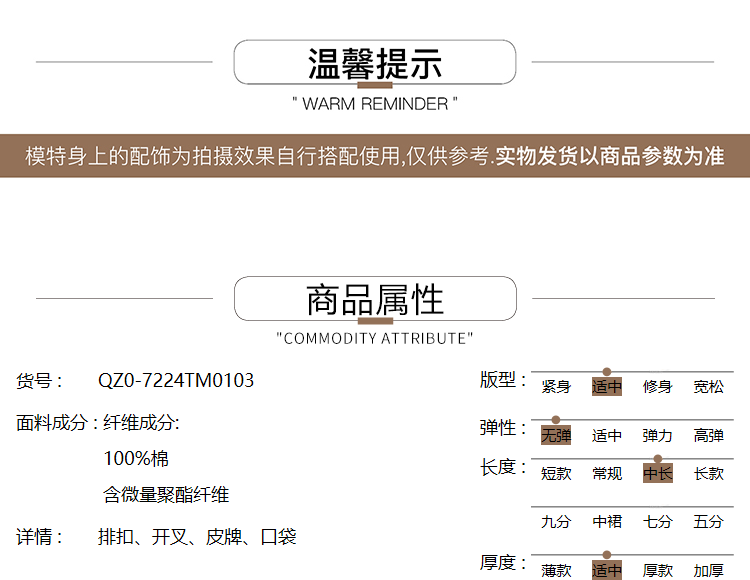Viewport: 750px width, 580px height.
Task: Pick the highlighted 无弹 elasticity option
Action: coord(556,436)
